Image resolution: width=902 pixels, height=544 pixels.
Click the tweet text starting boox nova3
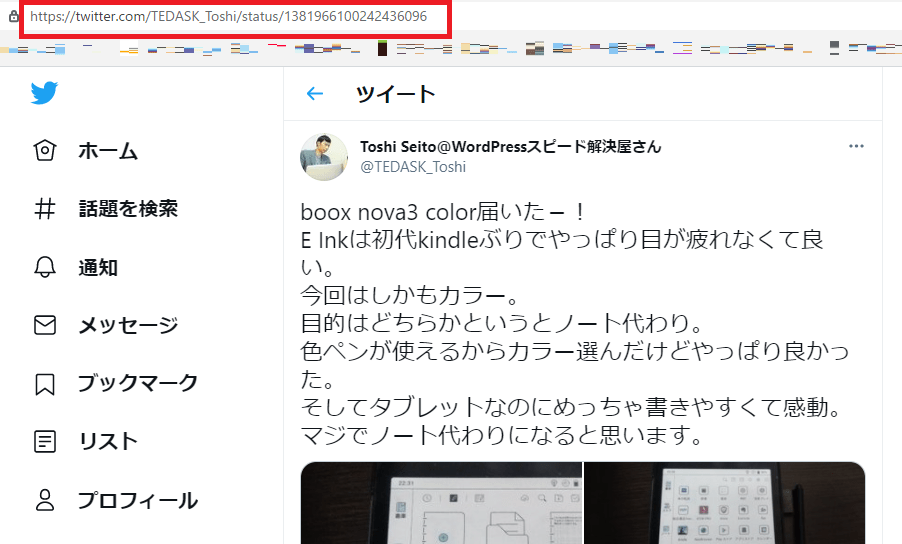coord(575,324)
